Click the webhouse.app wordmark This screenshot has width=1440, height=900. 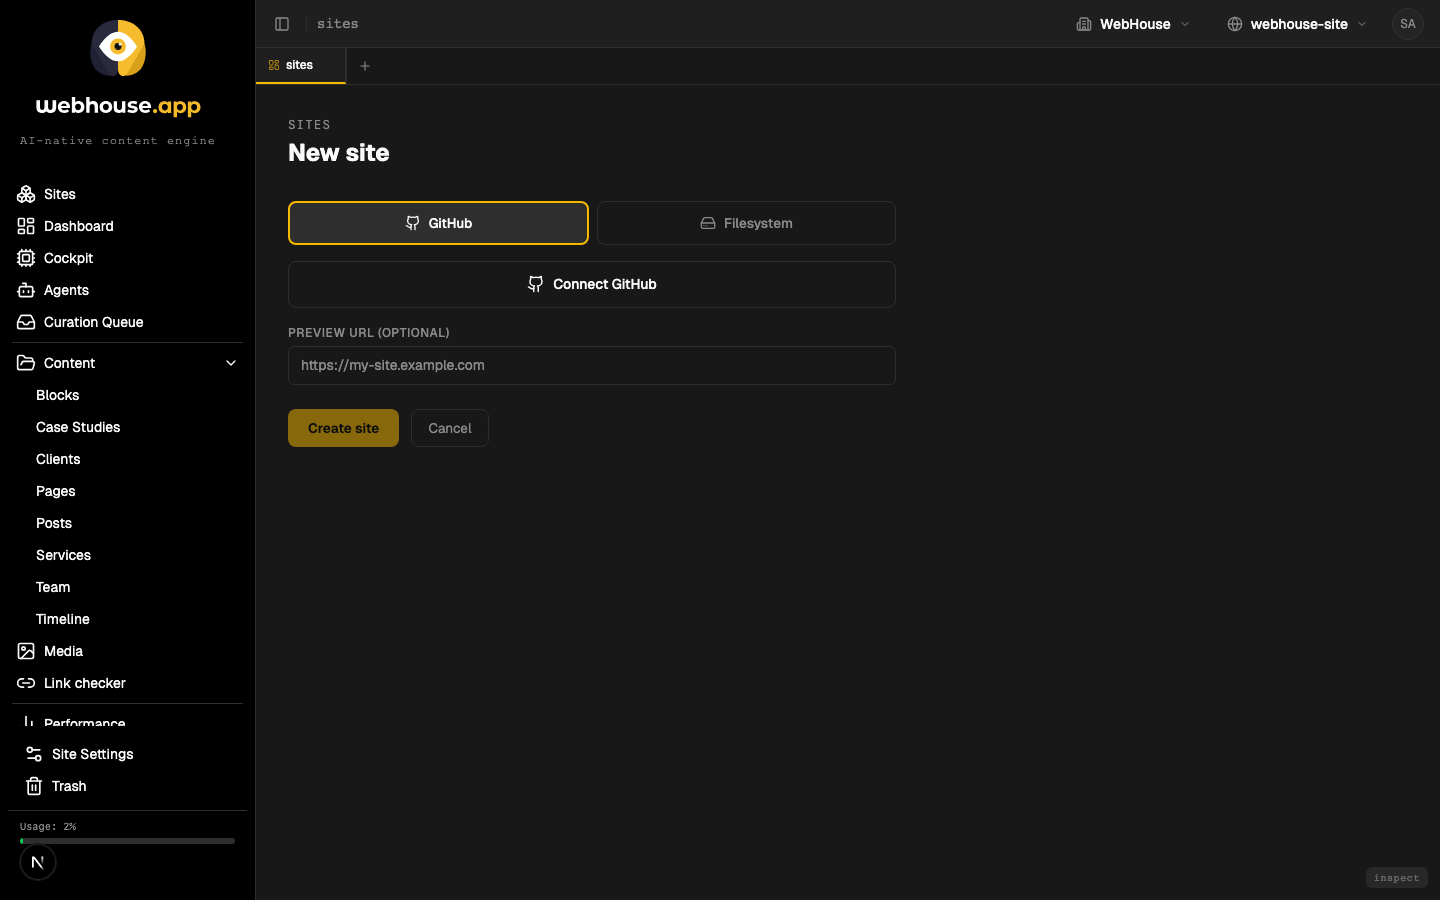[118, 106]
